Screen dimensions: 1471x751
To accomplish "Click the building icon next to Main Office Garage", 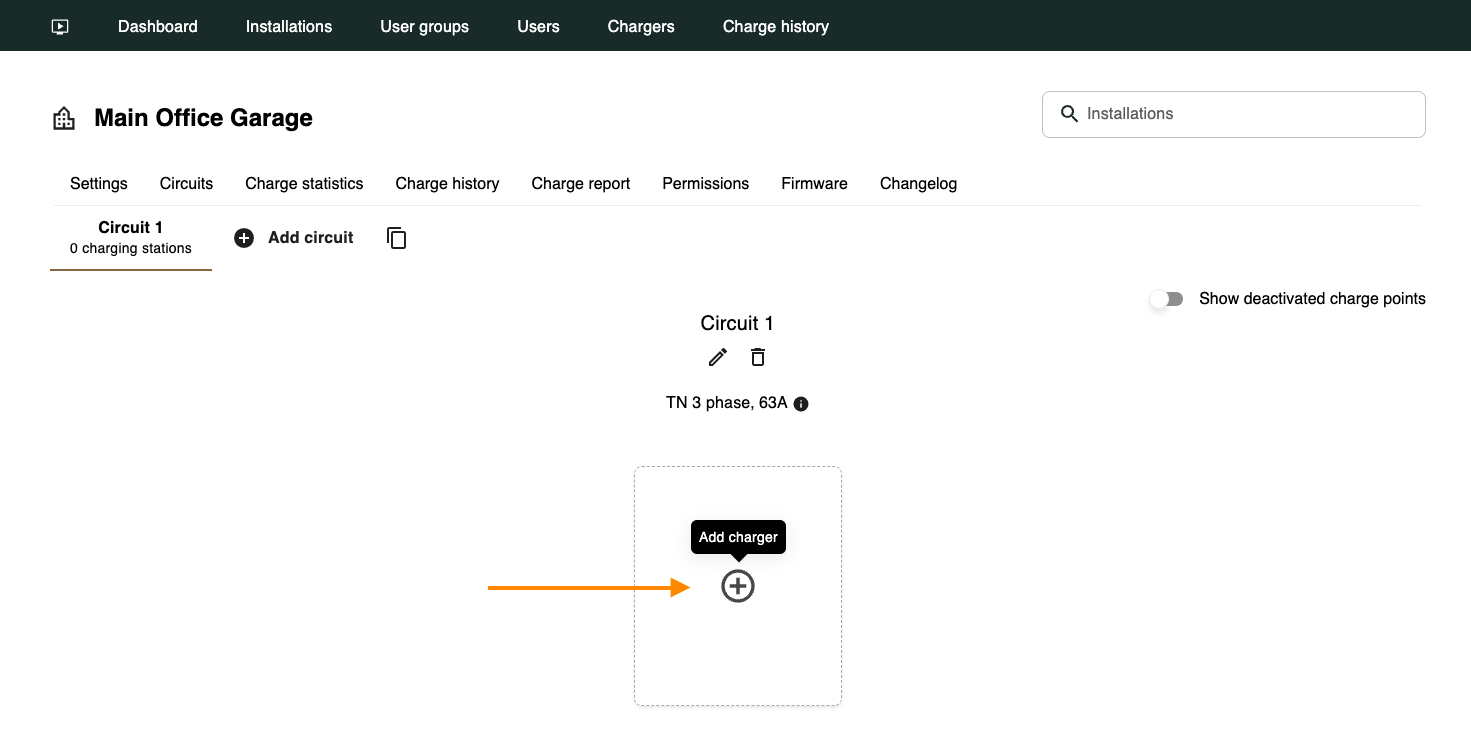I will tap(63, 117).
